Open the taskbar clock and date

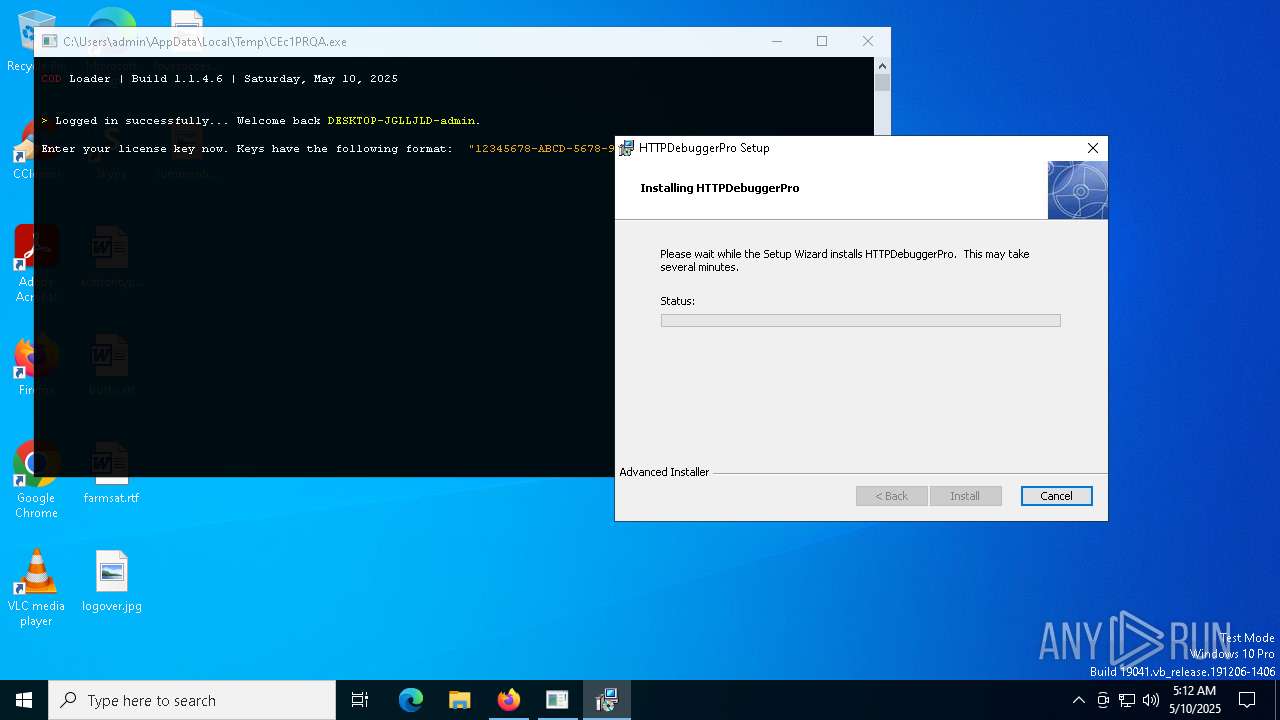[1194, 700]
